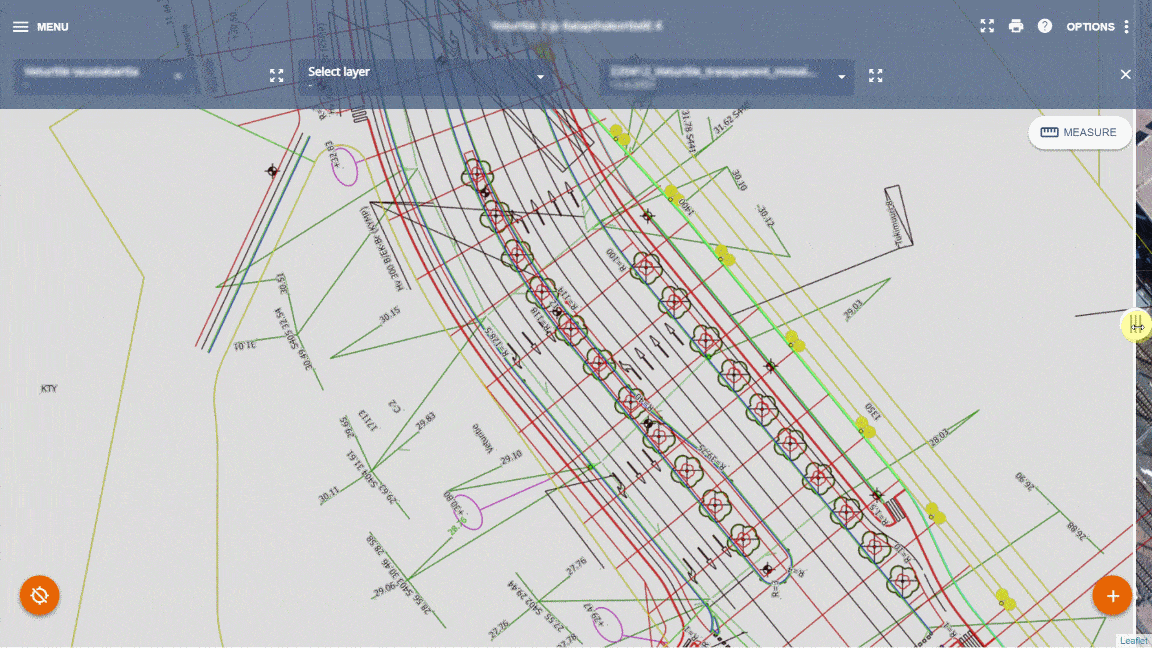
Task: Enter fullscreen from top toolbar
Action: click(x=987, y=26)
